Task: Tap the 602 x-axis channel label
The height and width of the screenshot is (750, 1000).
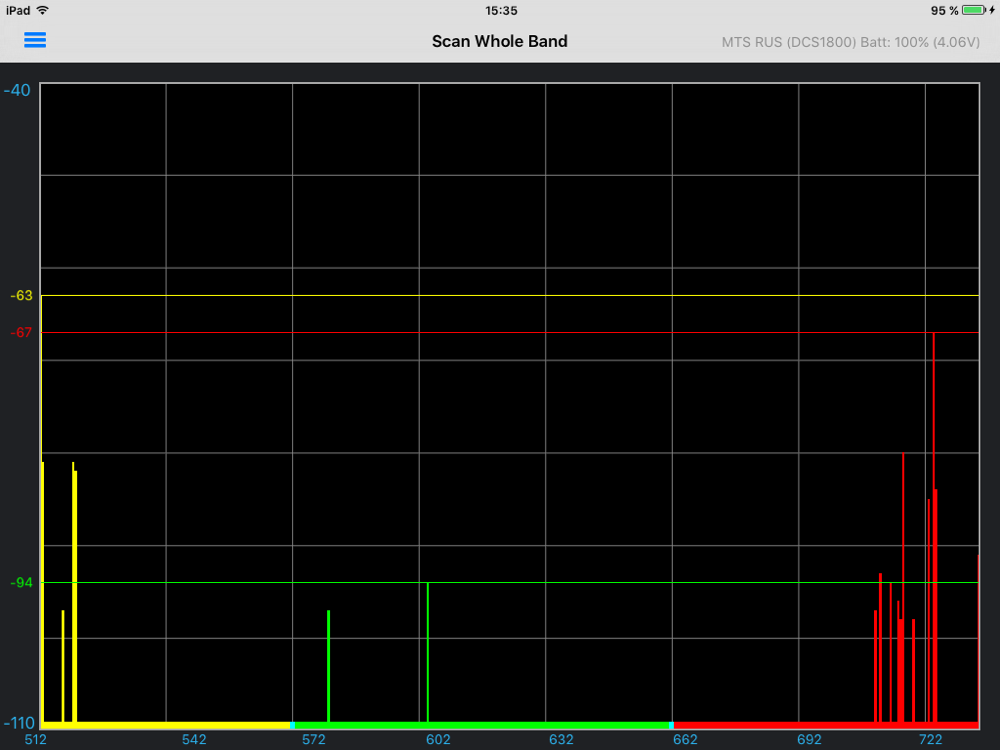Action: [x=438, y=740]
